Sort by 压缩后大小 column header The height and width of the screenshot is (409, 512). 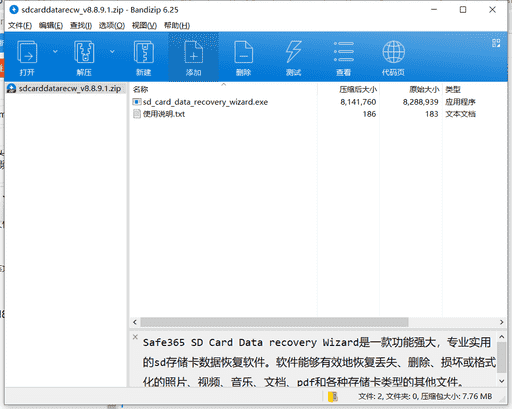coord(348,89)
